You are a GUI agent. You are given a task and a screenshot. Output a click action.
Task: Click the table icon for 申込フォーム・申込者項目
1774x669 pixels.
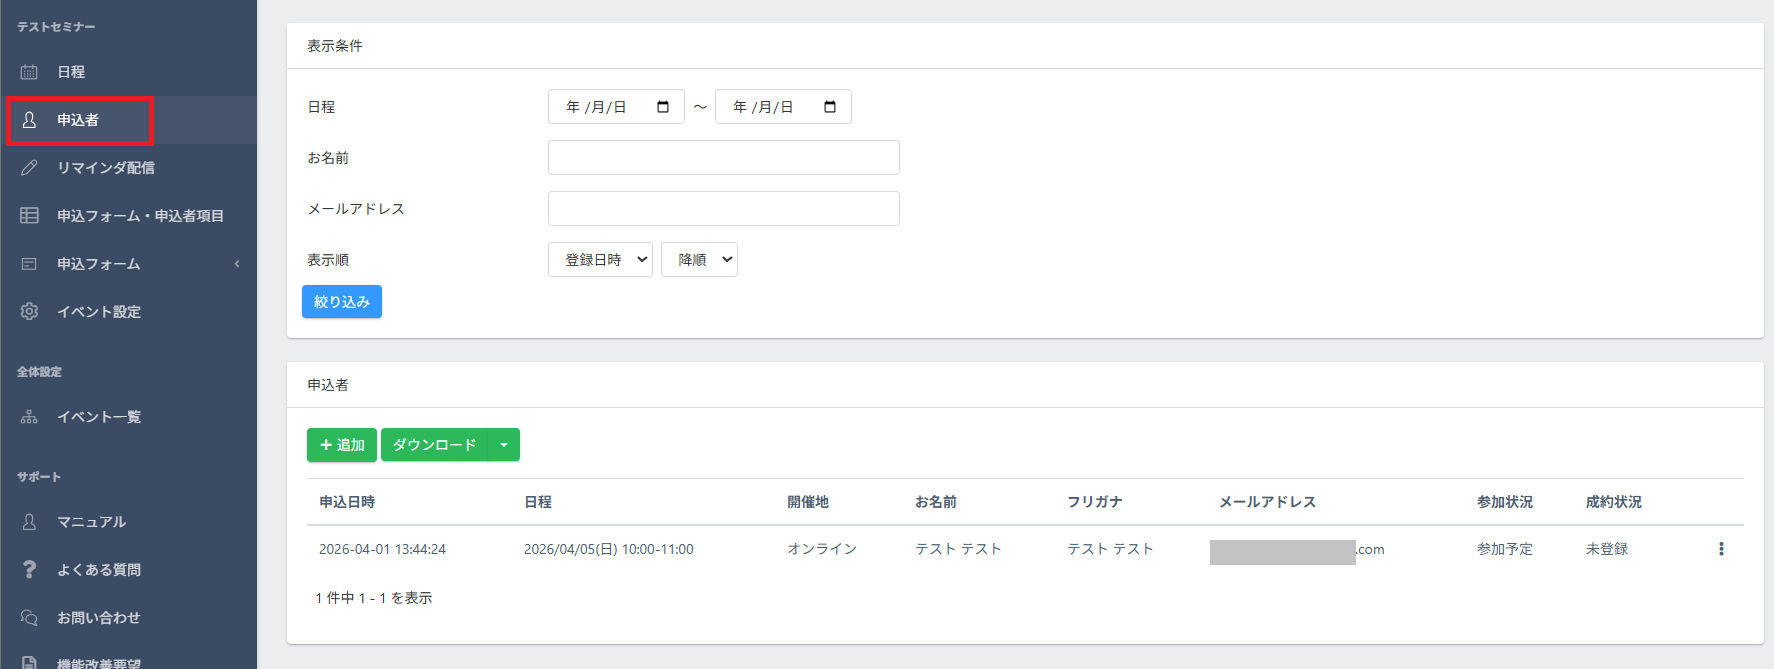tap(29, 216)
